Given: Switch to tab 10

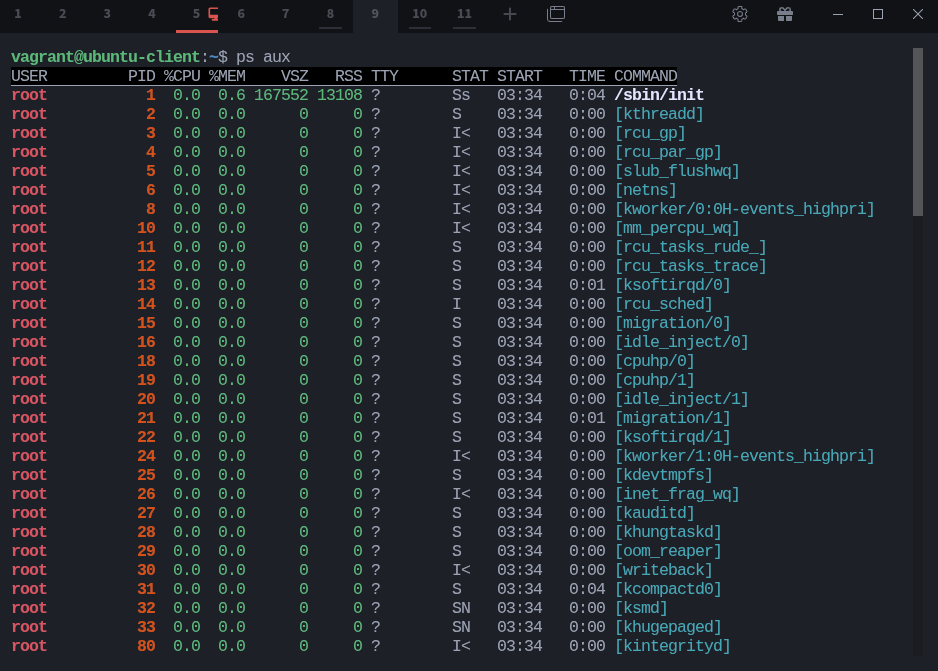Looking at the screenshot, I should [419, 15].
